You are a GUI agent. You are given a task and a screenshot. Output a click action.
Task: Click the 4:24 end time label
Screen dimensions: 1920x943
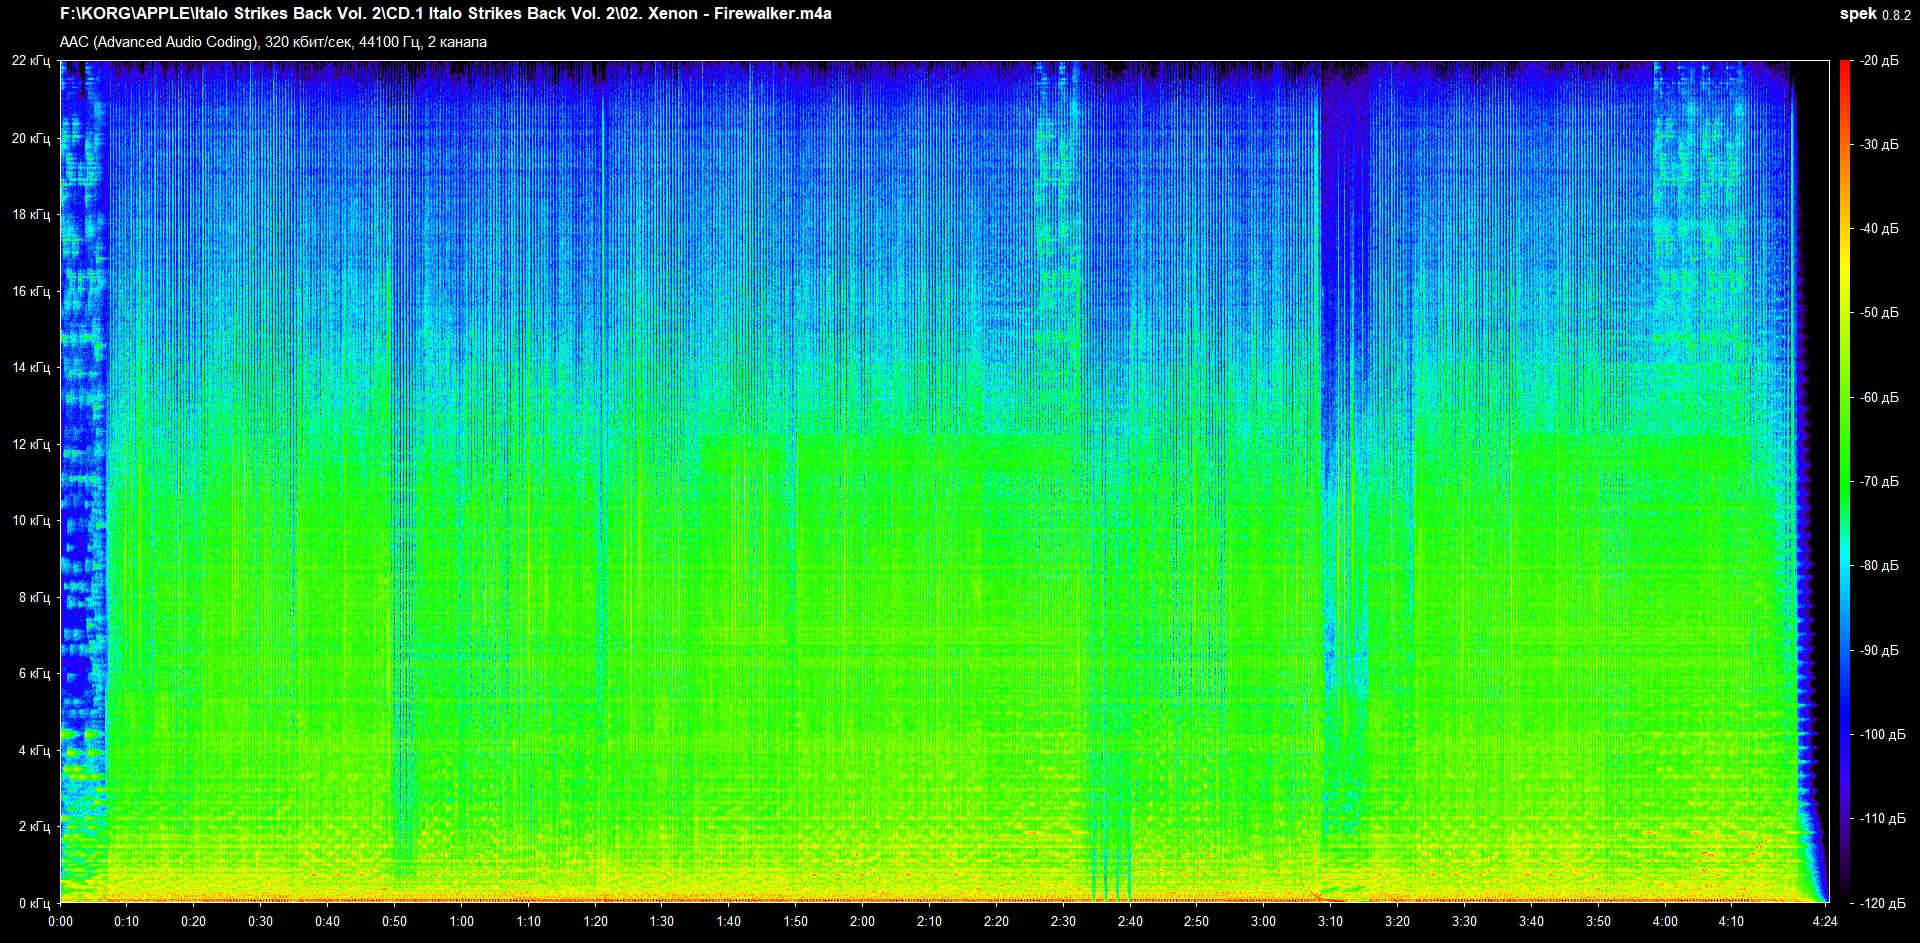click(x=1825, y=921)
